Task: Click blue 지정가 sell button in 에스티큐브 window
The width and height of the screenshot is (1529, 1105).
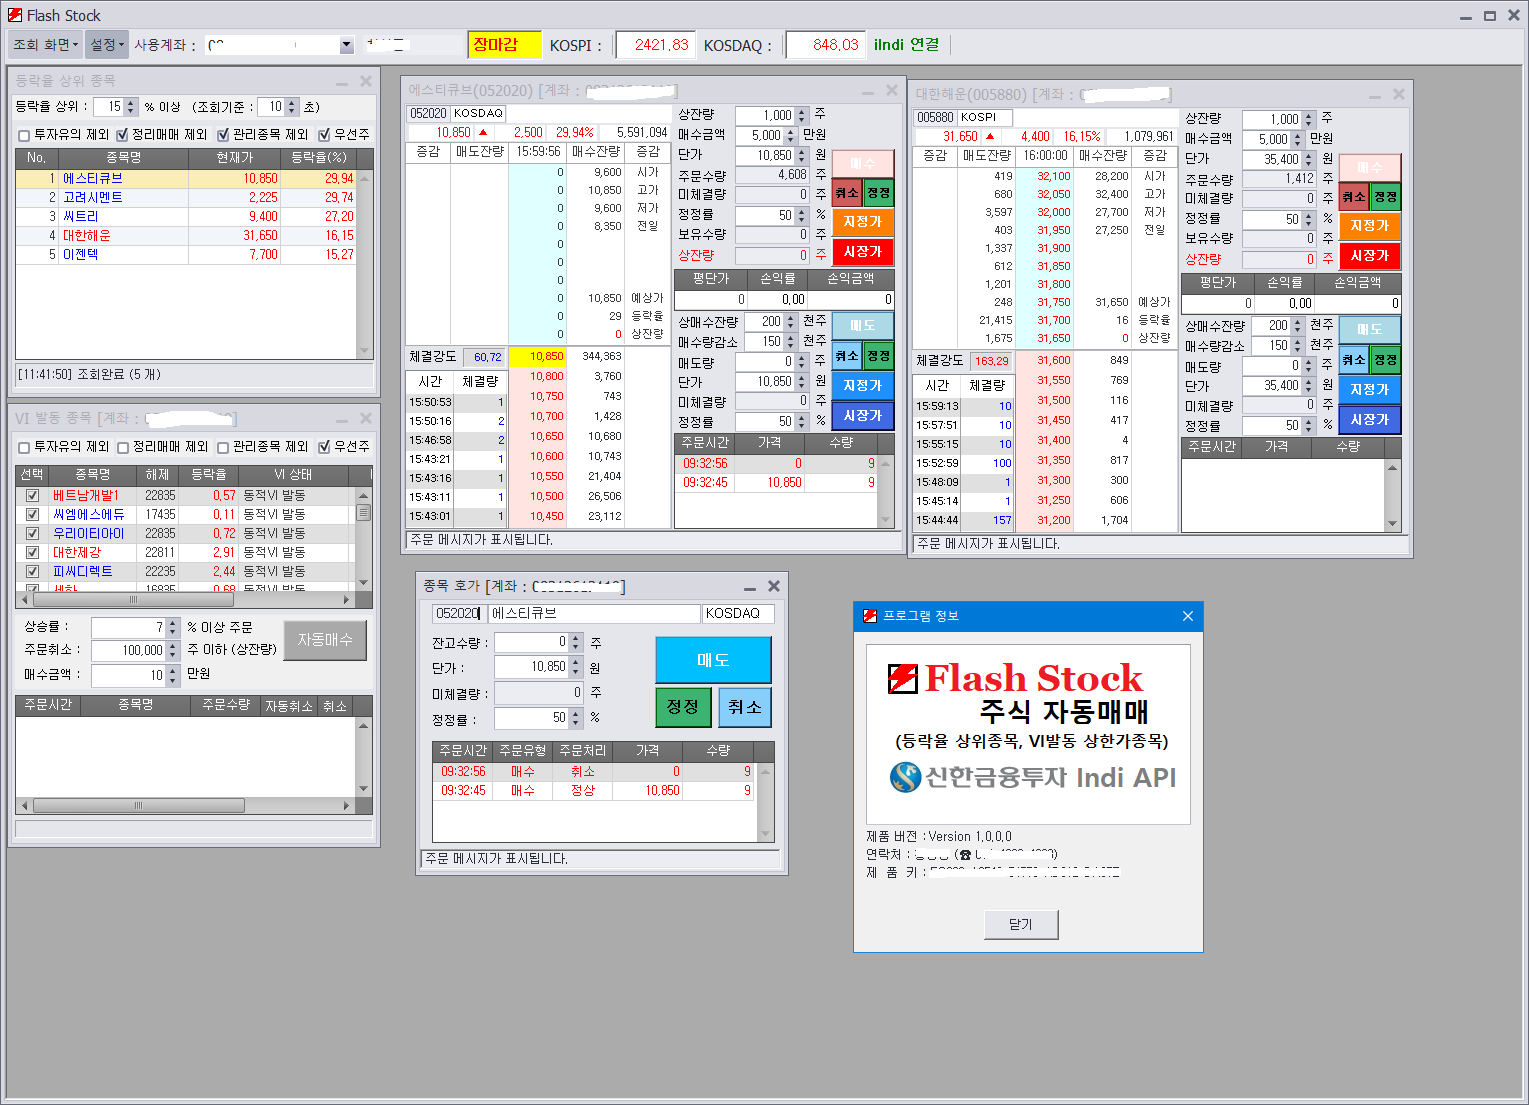Action: tap(862, 385)
